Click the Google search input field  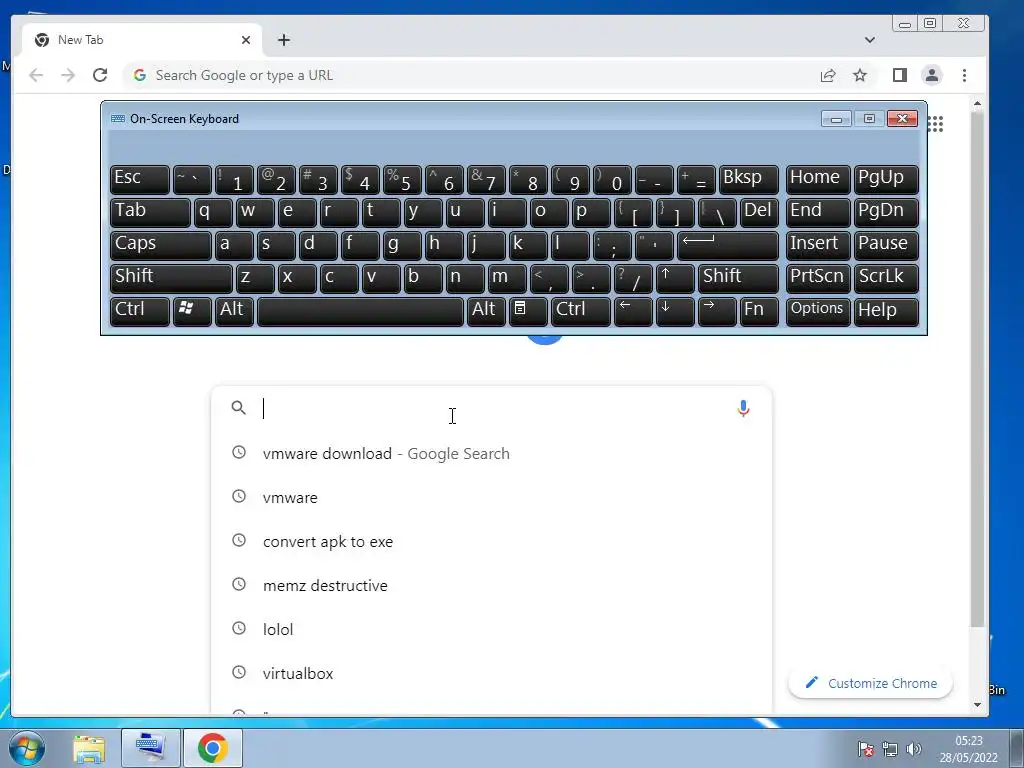click(x=491, y=408)
